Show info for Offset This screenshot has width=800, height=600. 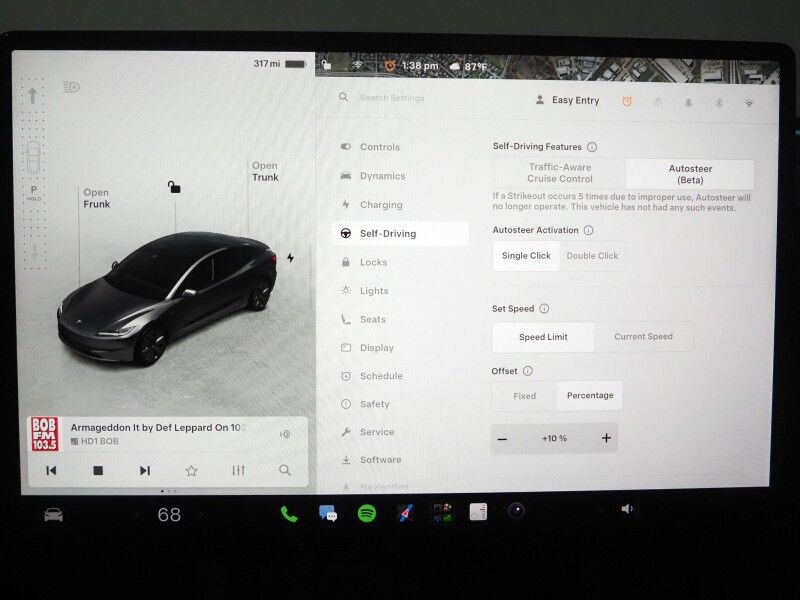[528, 371]
